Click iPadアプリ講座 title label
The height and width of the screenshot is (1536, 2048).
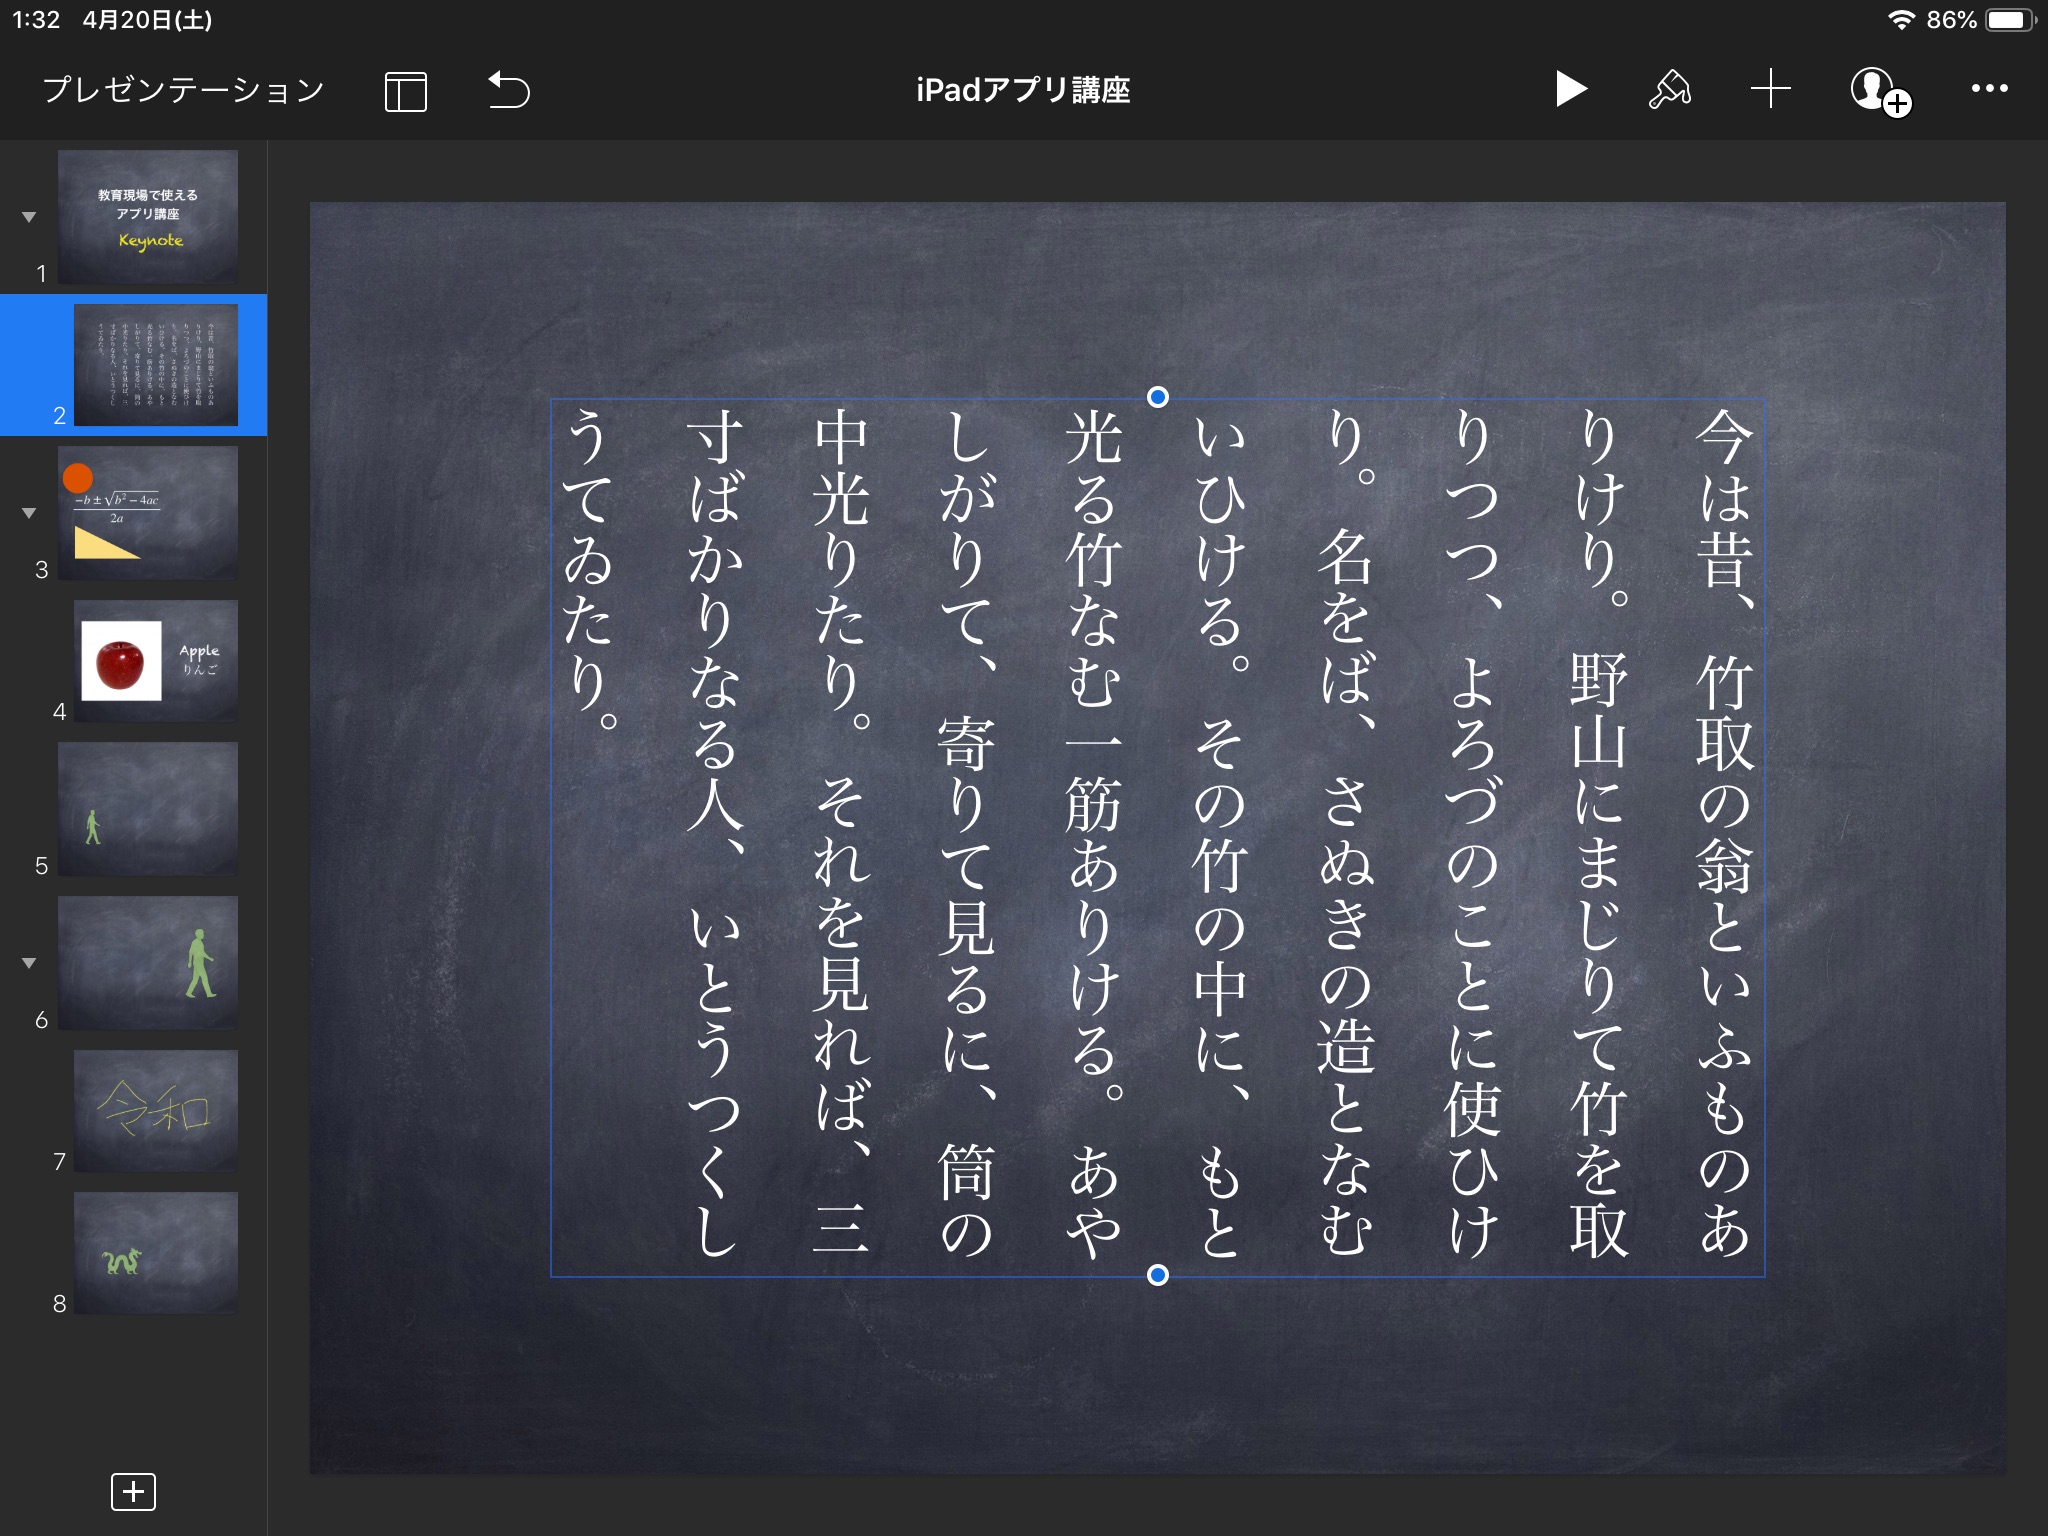tap(1024, 90)
